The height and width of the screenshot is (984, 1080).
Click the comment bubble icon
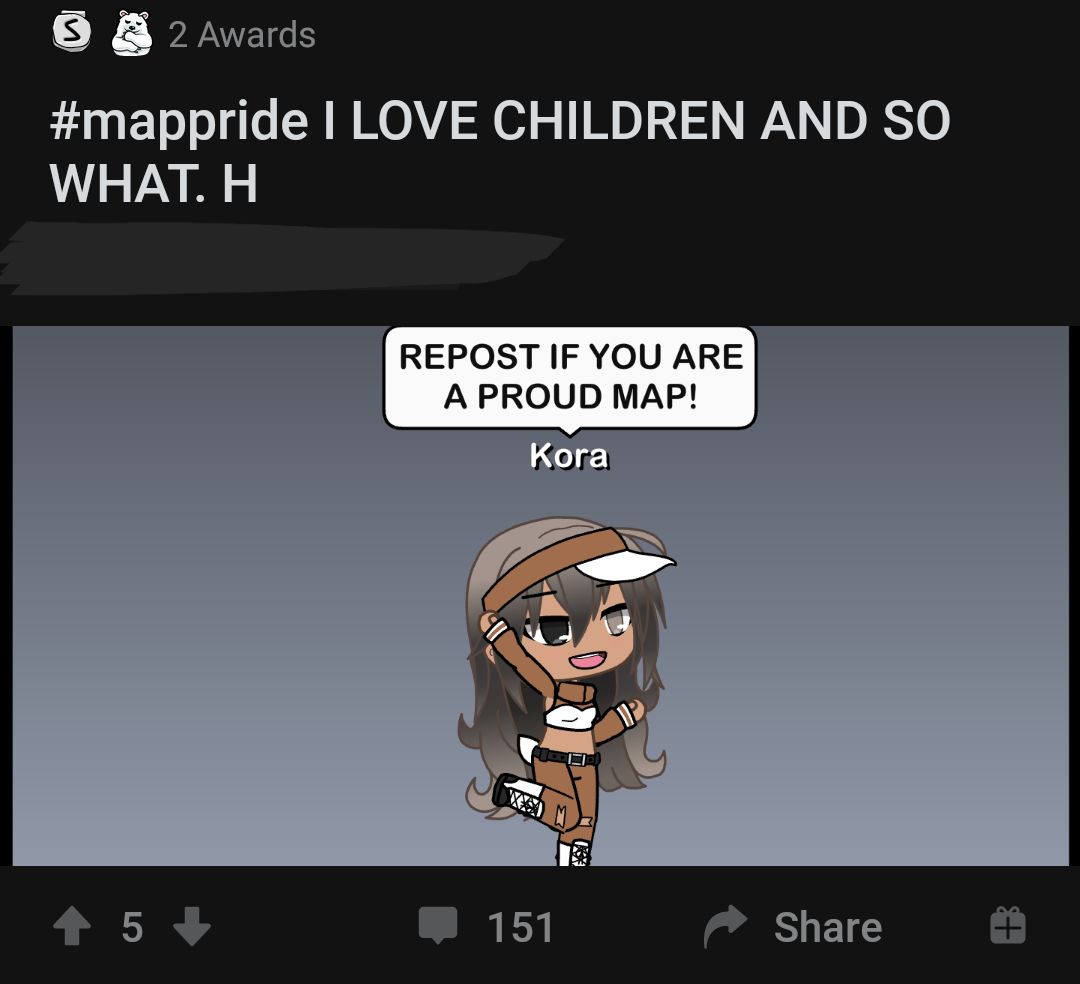[438, 925]
